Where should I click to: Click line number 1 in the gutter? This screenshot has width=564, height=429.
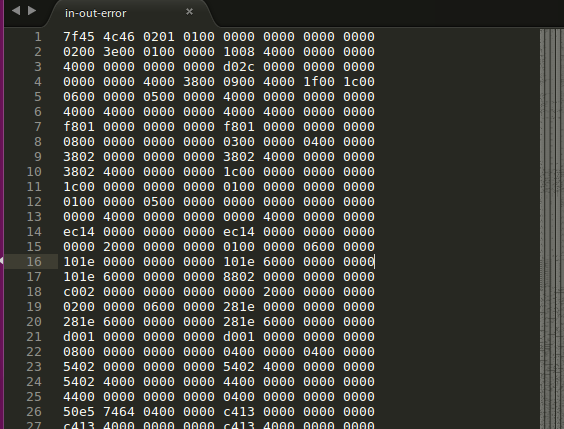pos(38,37)
